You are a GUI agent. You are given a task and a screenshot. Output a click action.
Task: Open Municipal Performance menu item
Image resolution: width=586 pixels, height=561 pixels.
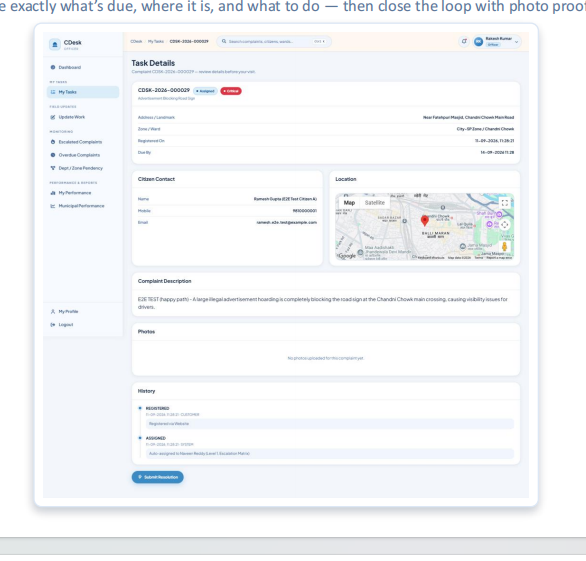[x=83, y=206]
